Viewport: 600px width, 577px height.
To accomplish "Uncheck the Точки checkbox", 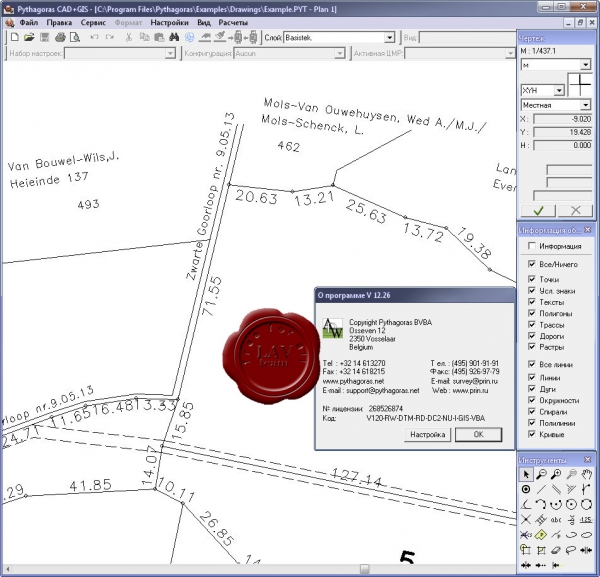I will pyautogui.click(x=532, y=279).
